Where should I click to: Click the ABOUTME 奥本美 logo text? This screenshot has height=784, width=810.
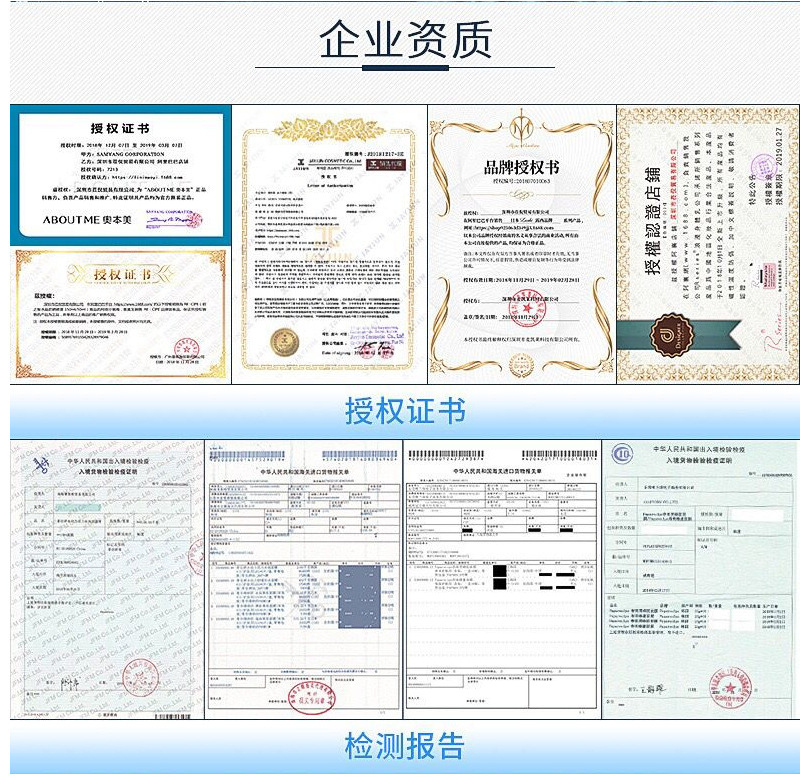(87, 219)
